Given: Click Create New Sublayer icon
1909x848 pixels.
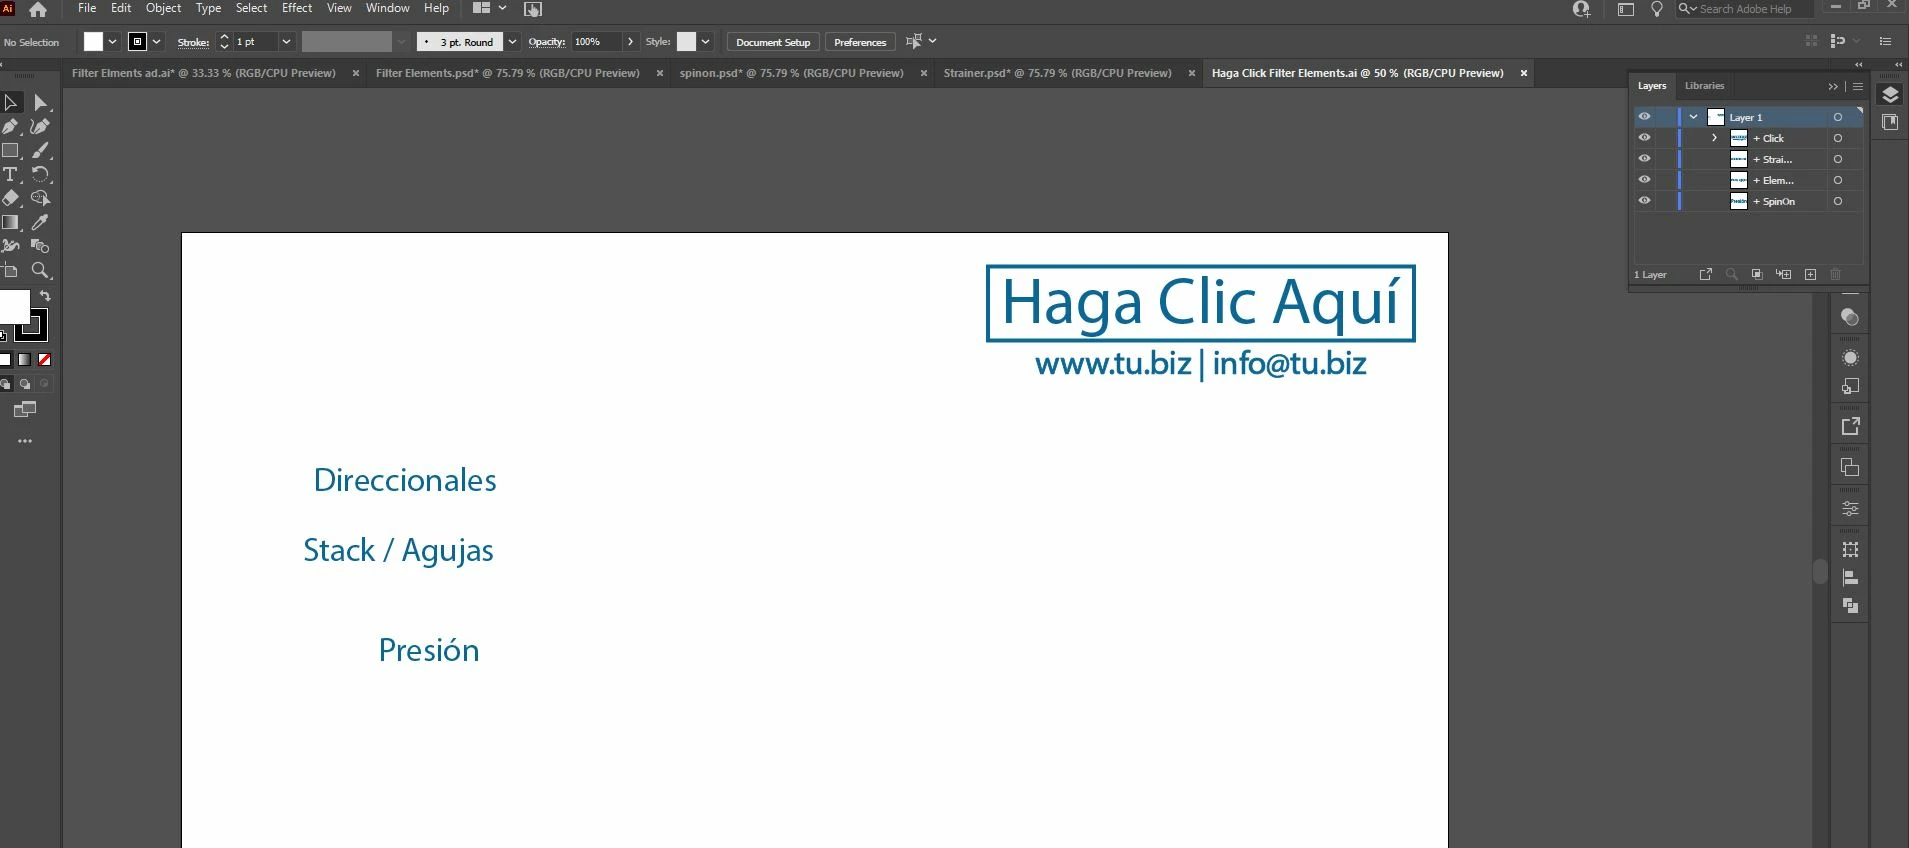Looking at the screenshot, I should [1784, 274].
